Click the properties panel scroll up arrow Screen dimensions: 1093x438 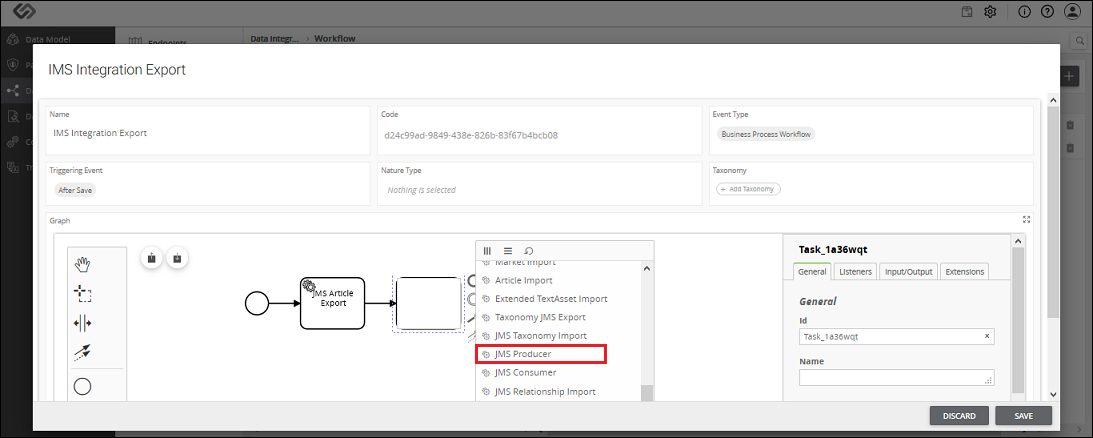pyautogui.click(x=1018, y=241)
